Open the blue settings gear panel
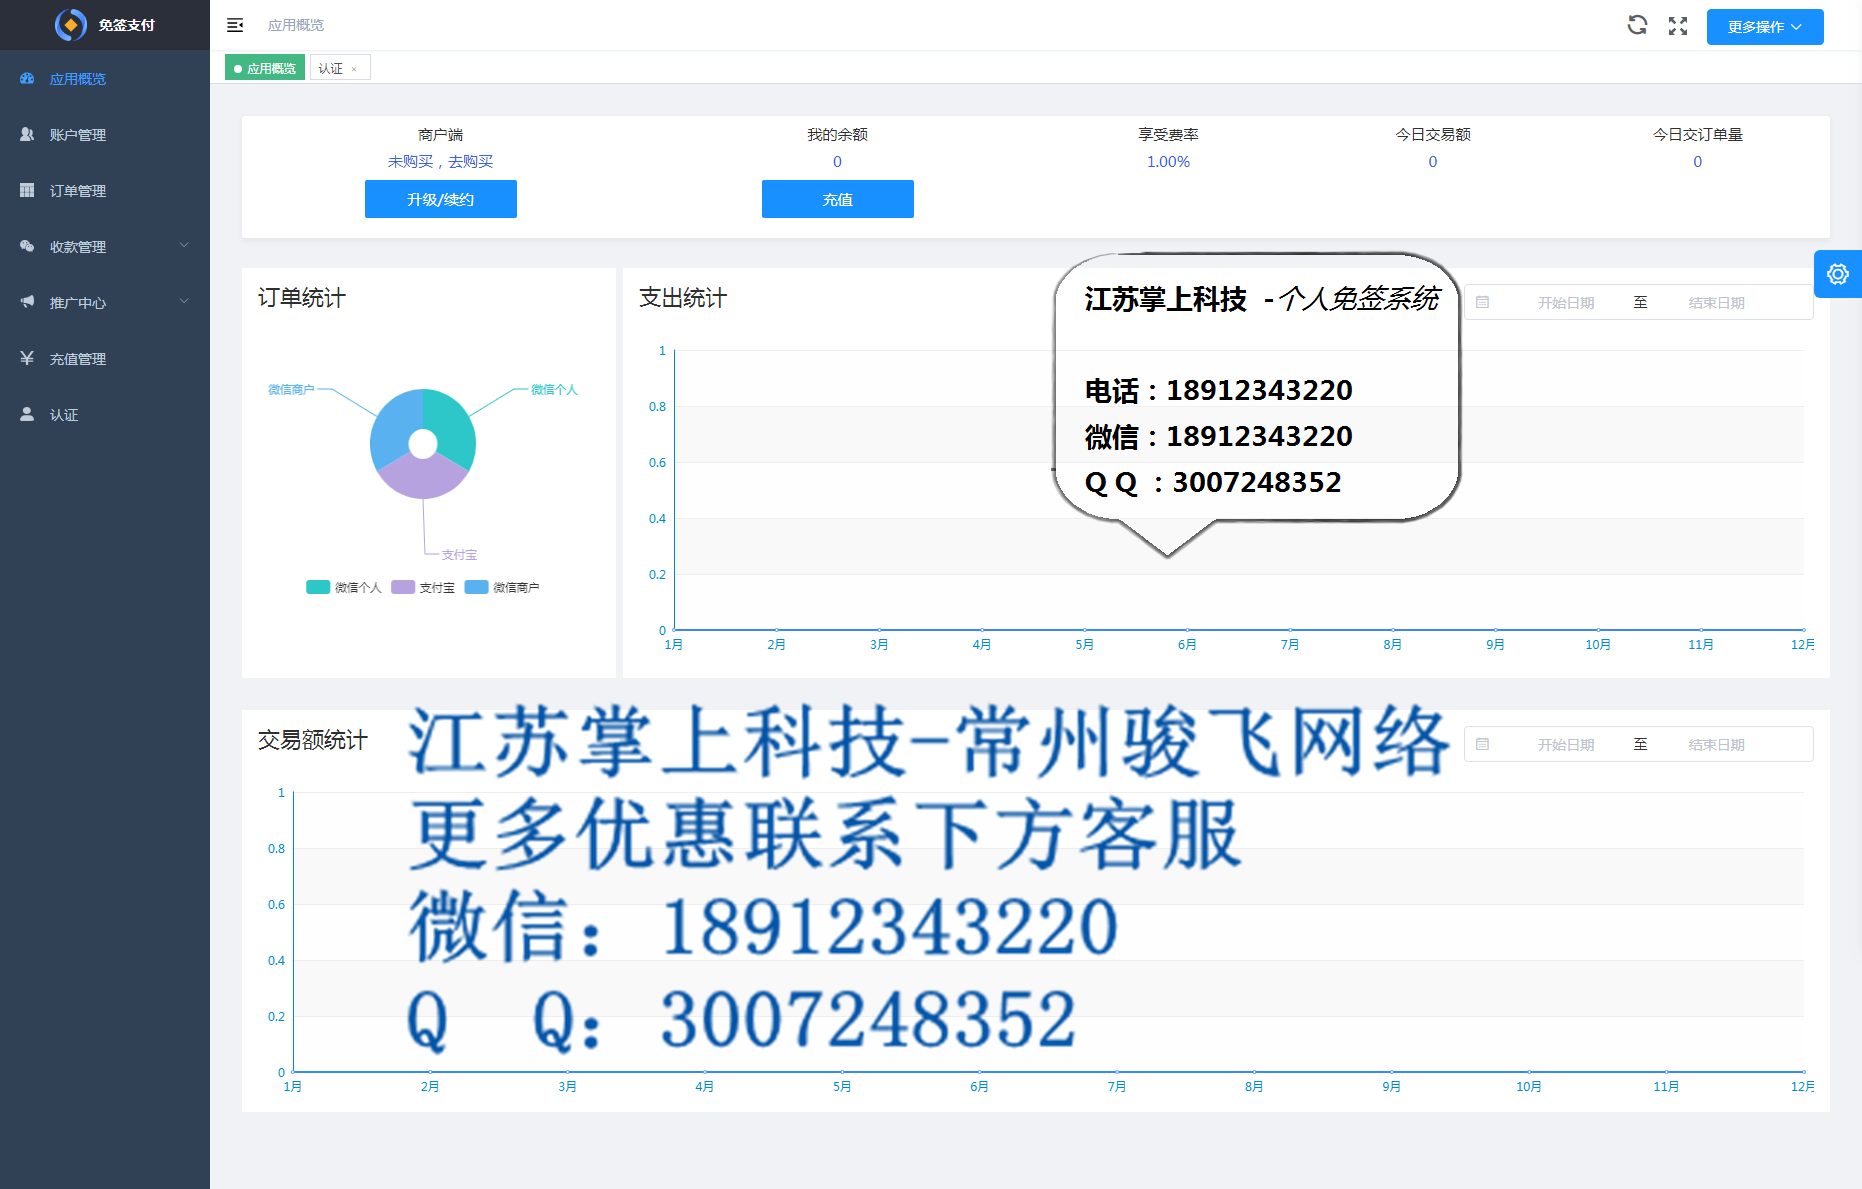Screen dimensions: 1862x1189 pos(1837,274)
